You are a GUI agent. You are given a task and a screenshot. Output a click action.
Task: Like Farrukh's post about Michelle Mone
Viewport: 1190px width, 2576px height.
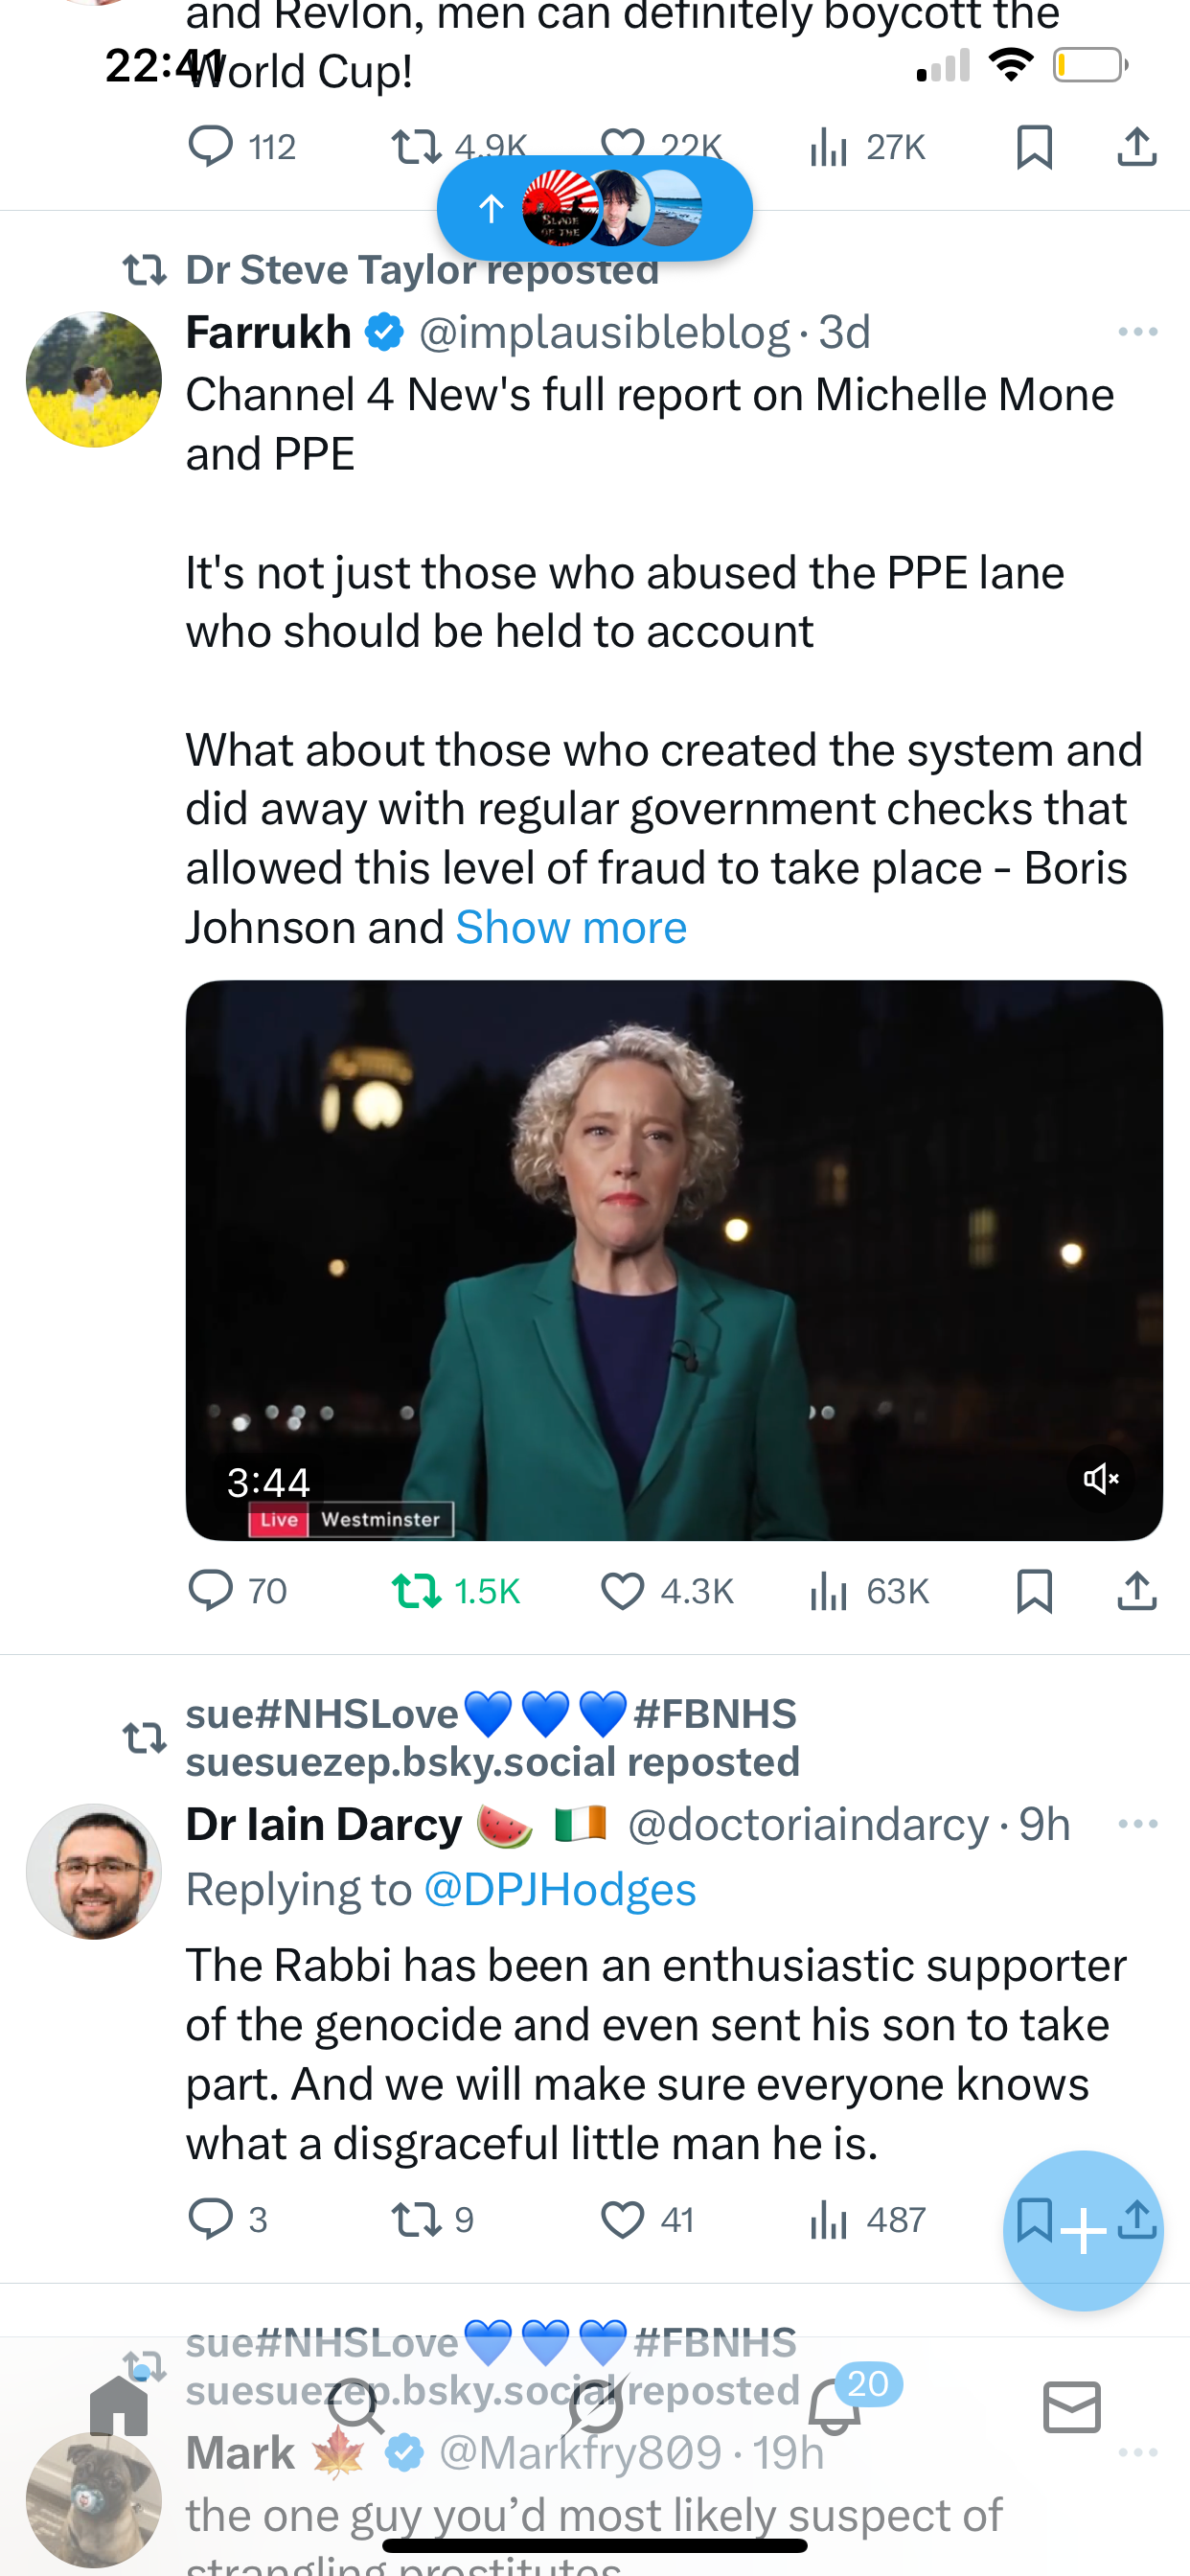point(622,1590)
